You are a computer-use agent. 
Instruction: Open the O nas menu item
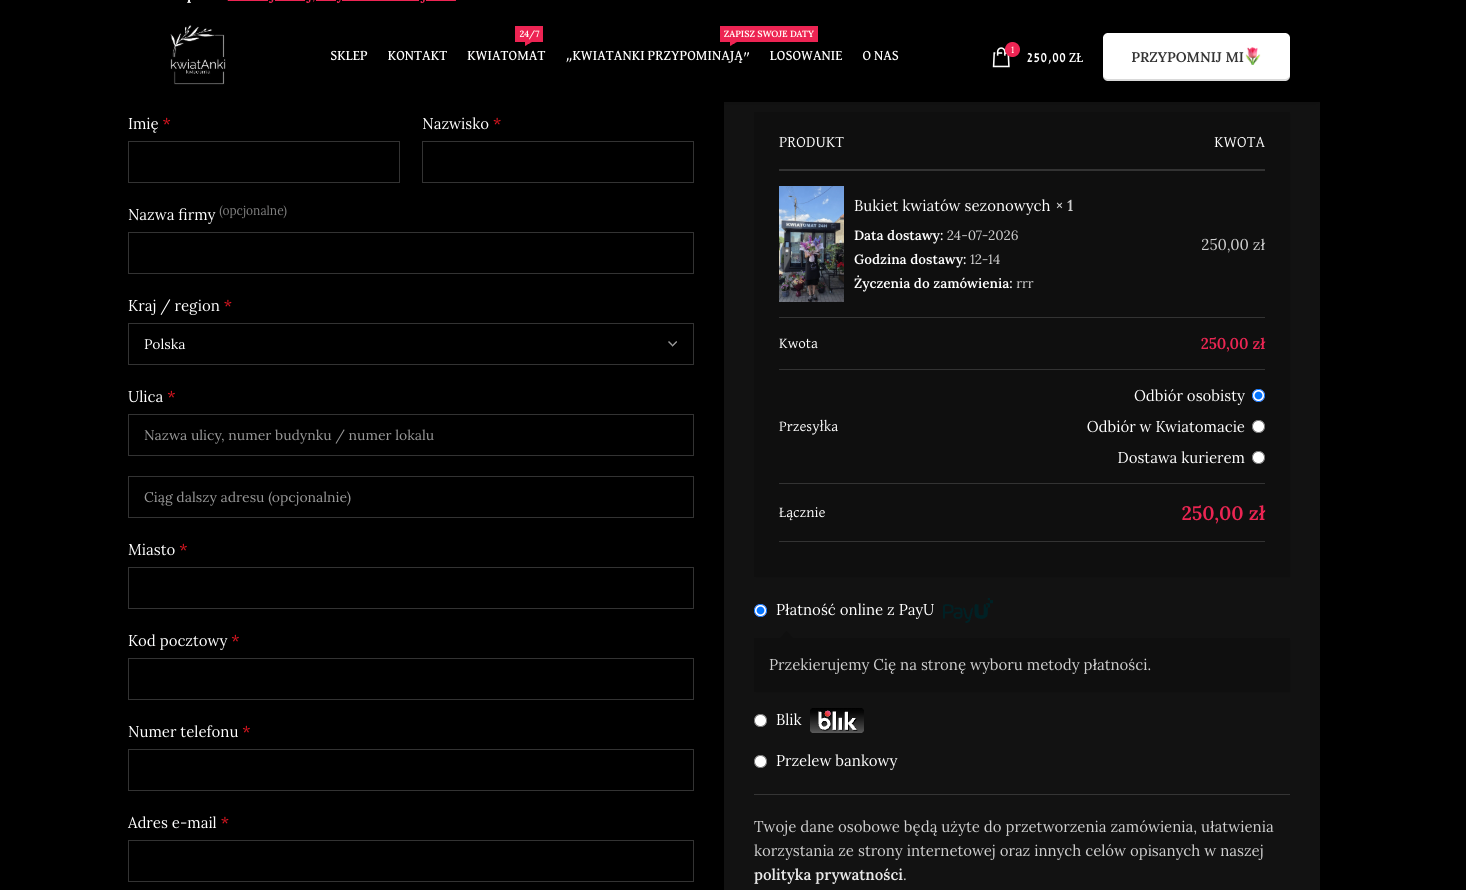tap(880, 56)
